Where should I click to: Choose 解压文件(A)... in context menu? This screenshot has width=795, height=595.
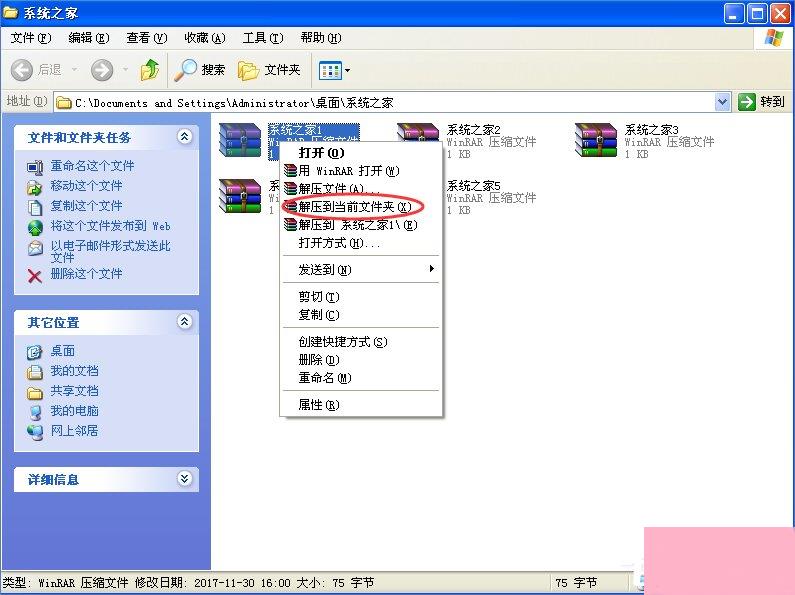(x=361, y=189)
